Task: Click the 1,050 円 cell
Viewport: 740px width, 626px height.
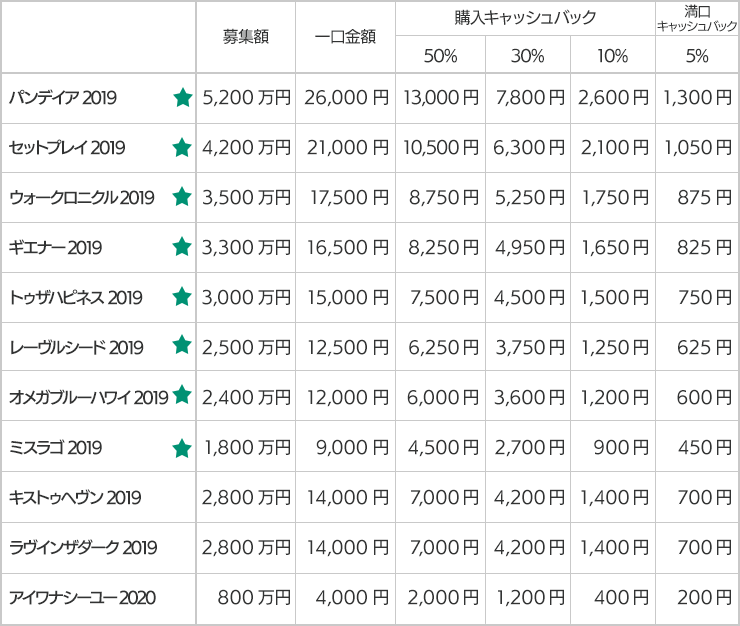Action: pyautogui.click(x=698, y=148)
